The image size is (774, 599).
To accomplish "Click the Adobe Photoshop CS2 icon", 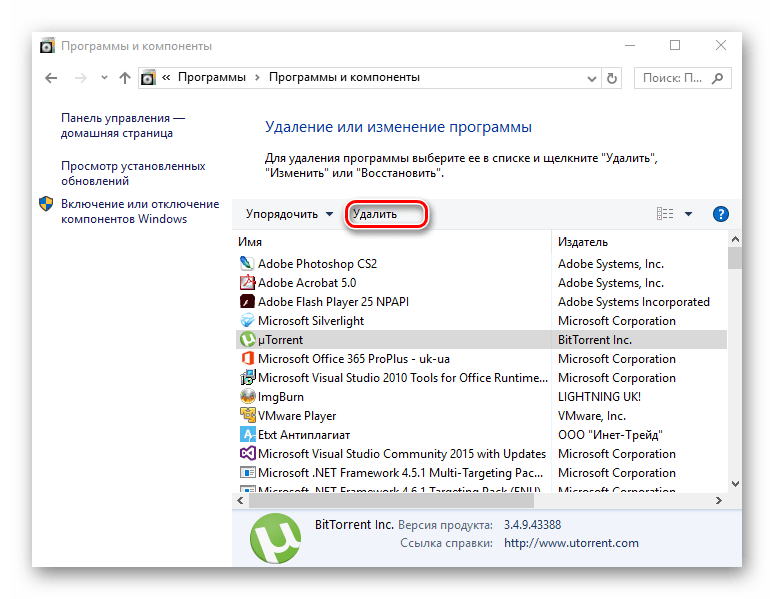I will tap(247, 263).
